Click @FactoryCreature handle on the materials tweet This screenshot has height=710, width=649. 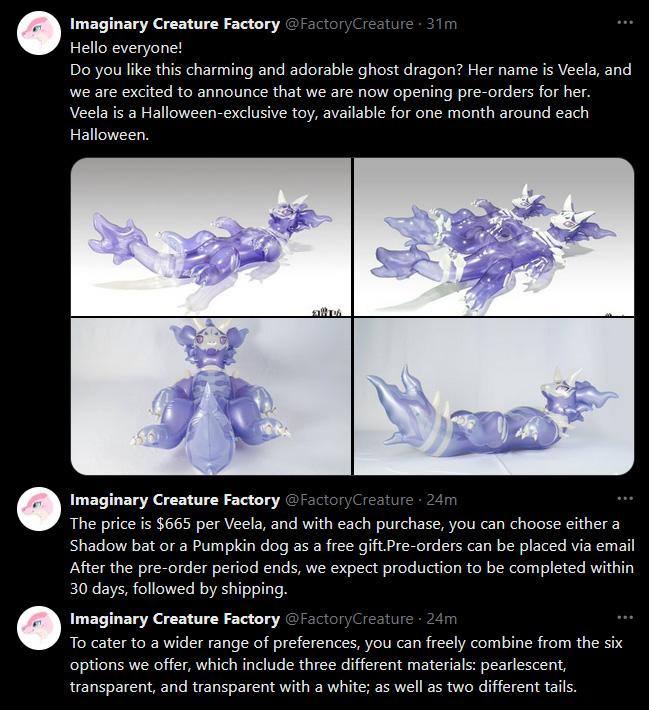[x=349, y=619]
